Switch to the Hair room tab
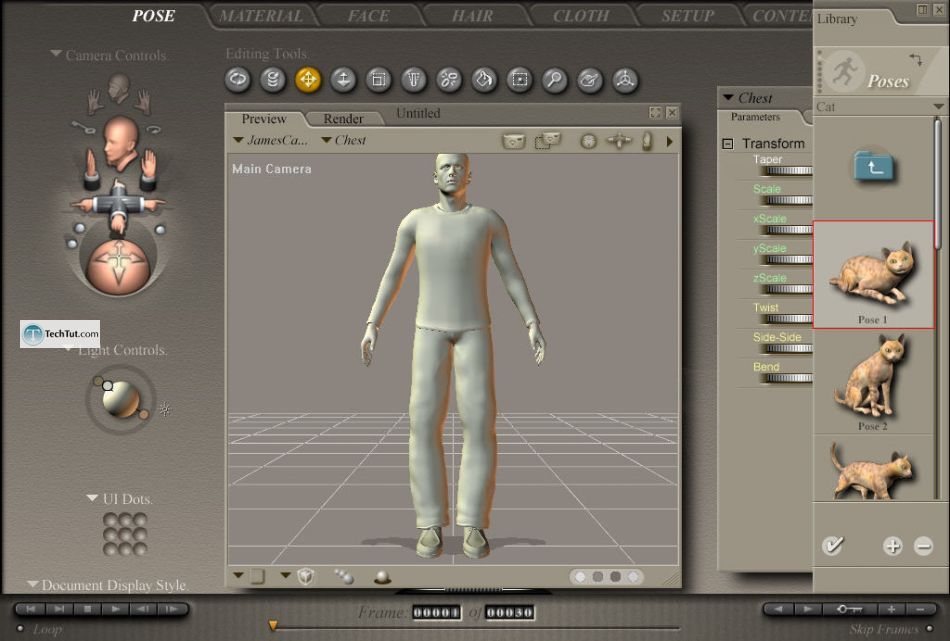Image resolution: width=950 pixels, height=641 pixels. pyautogui.click(x=473, y=16)
